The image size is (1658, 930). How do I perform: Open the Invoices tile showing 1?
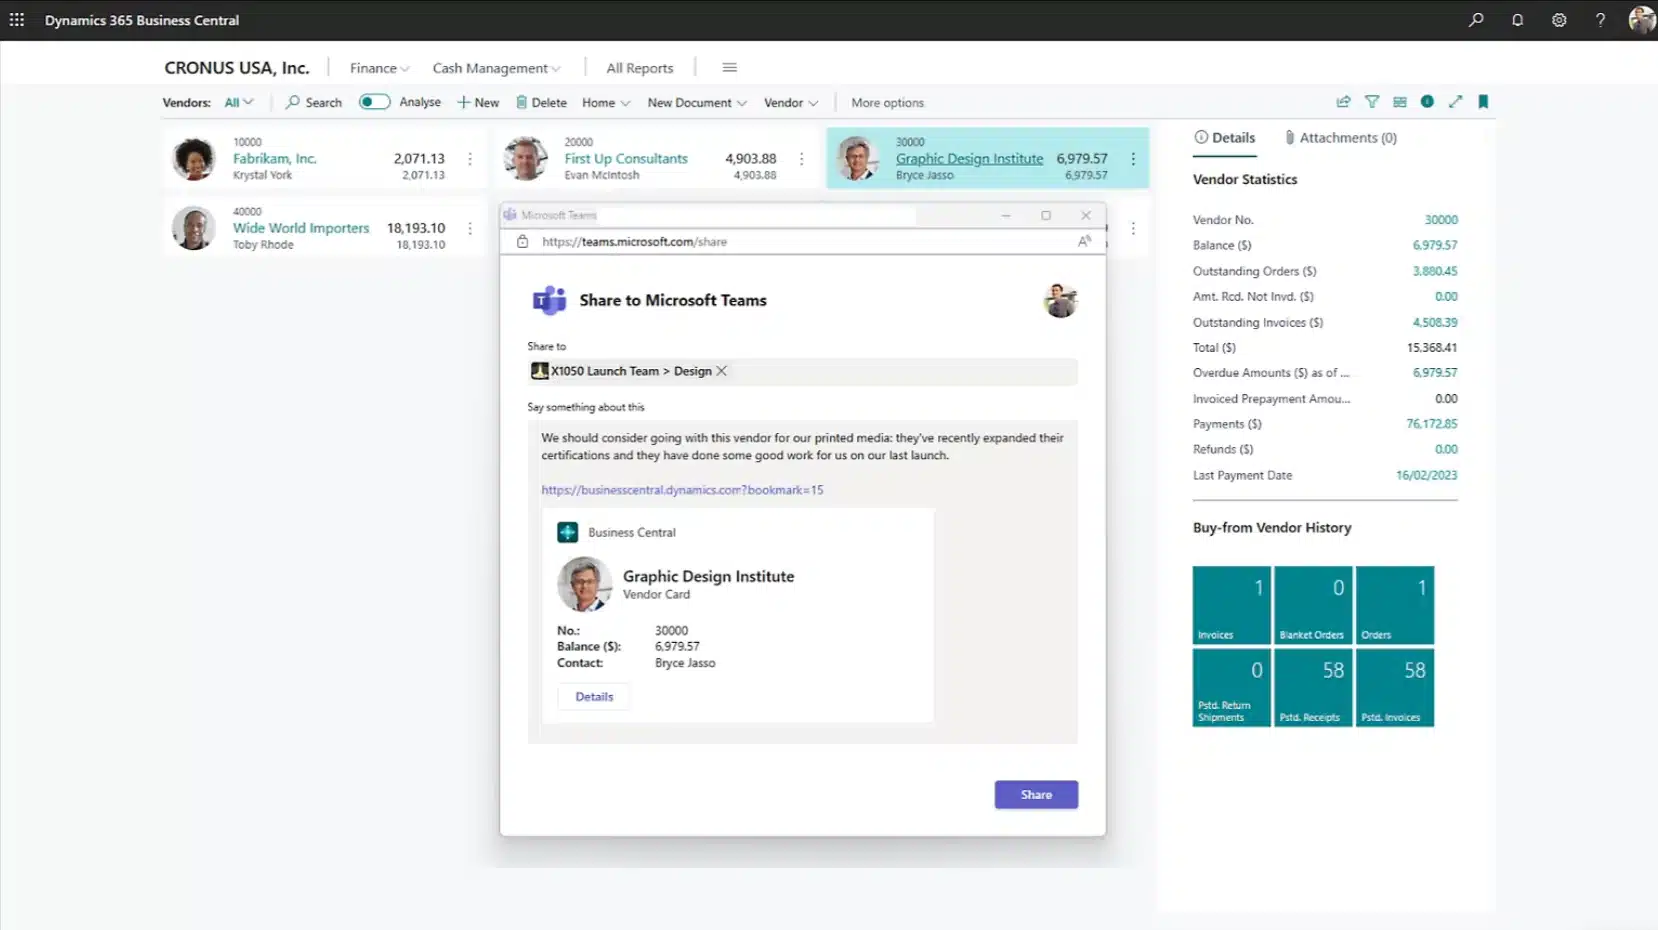[x=1231, y=605]
